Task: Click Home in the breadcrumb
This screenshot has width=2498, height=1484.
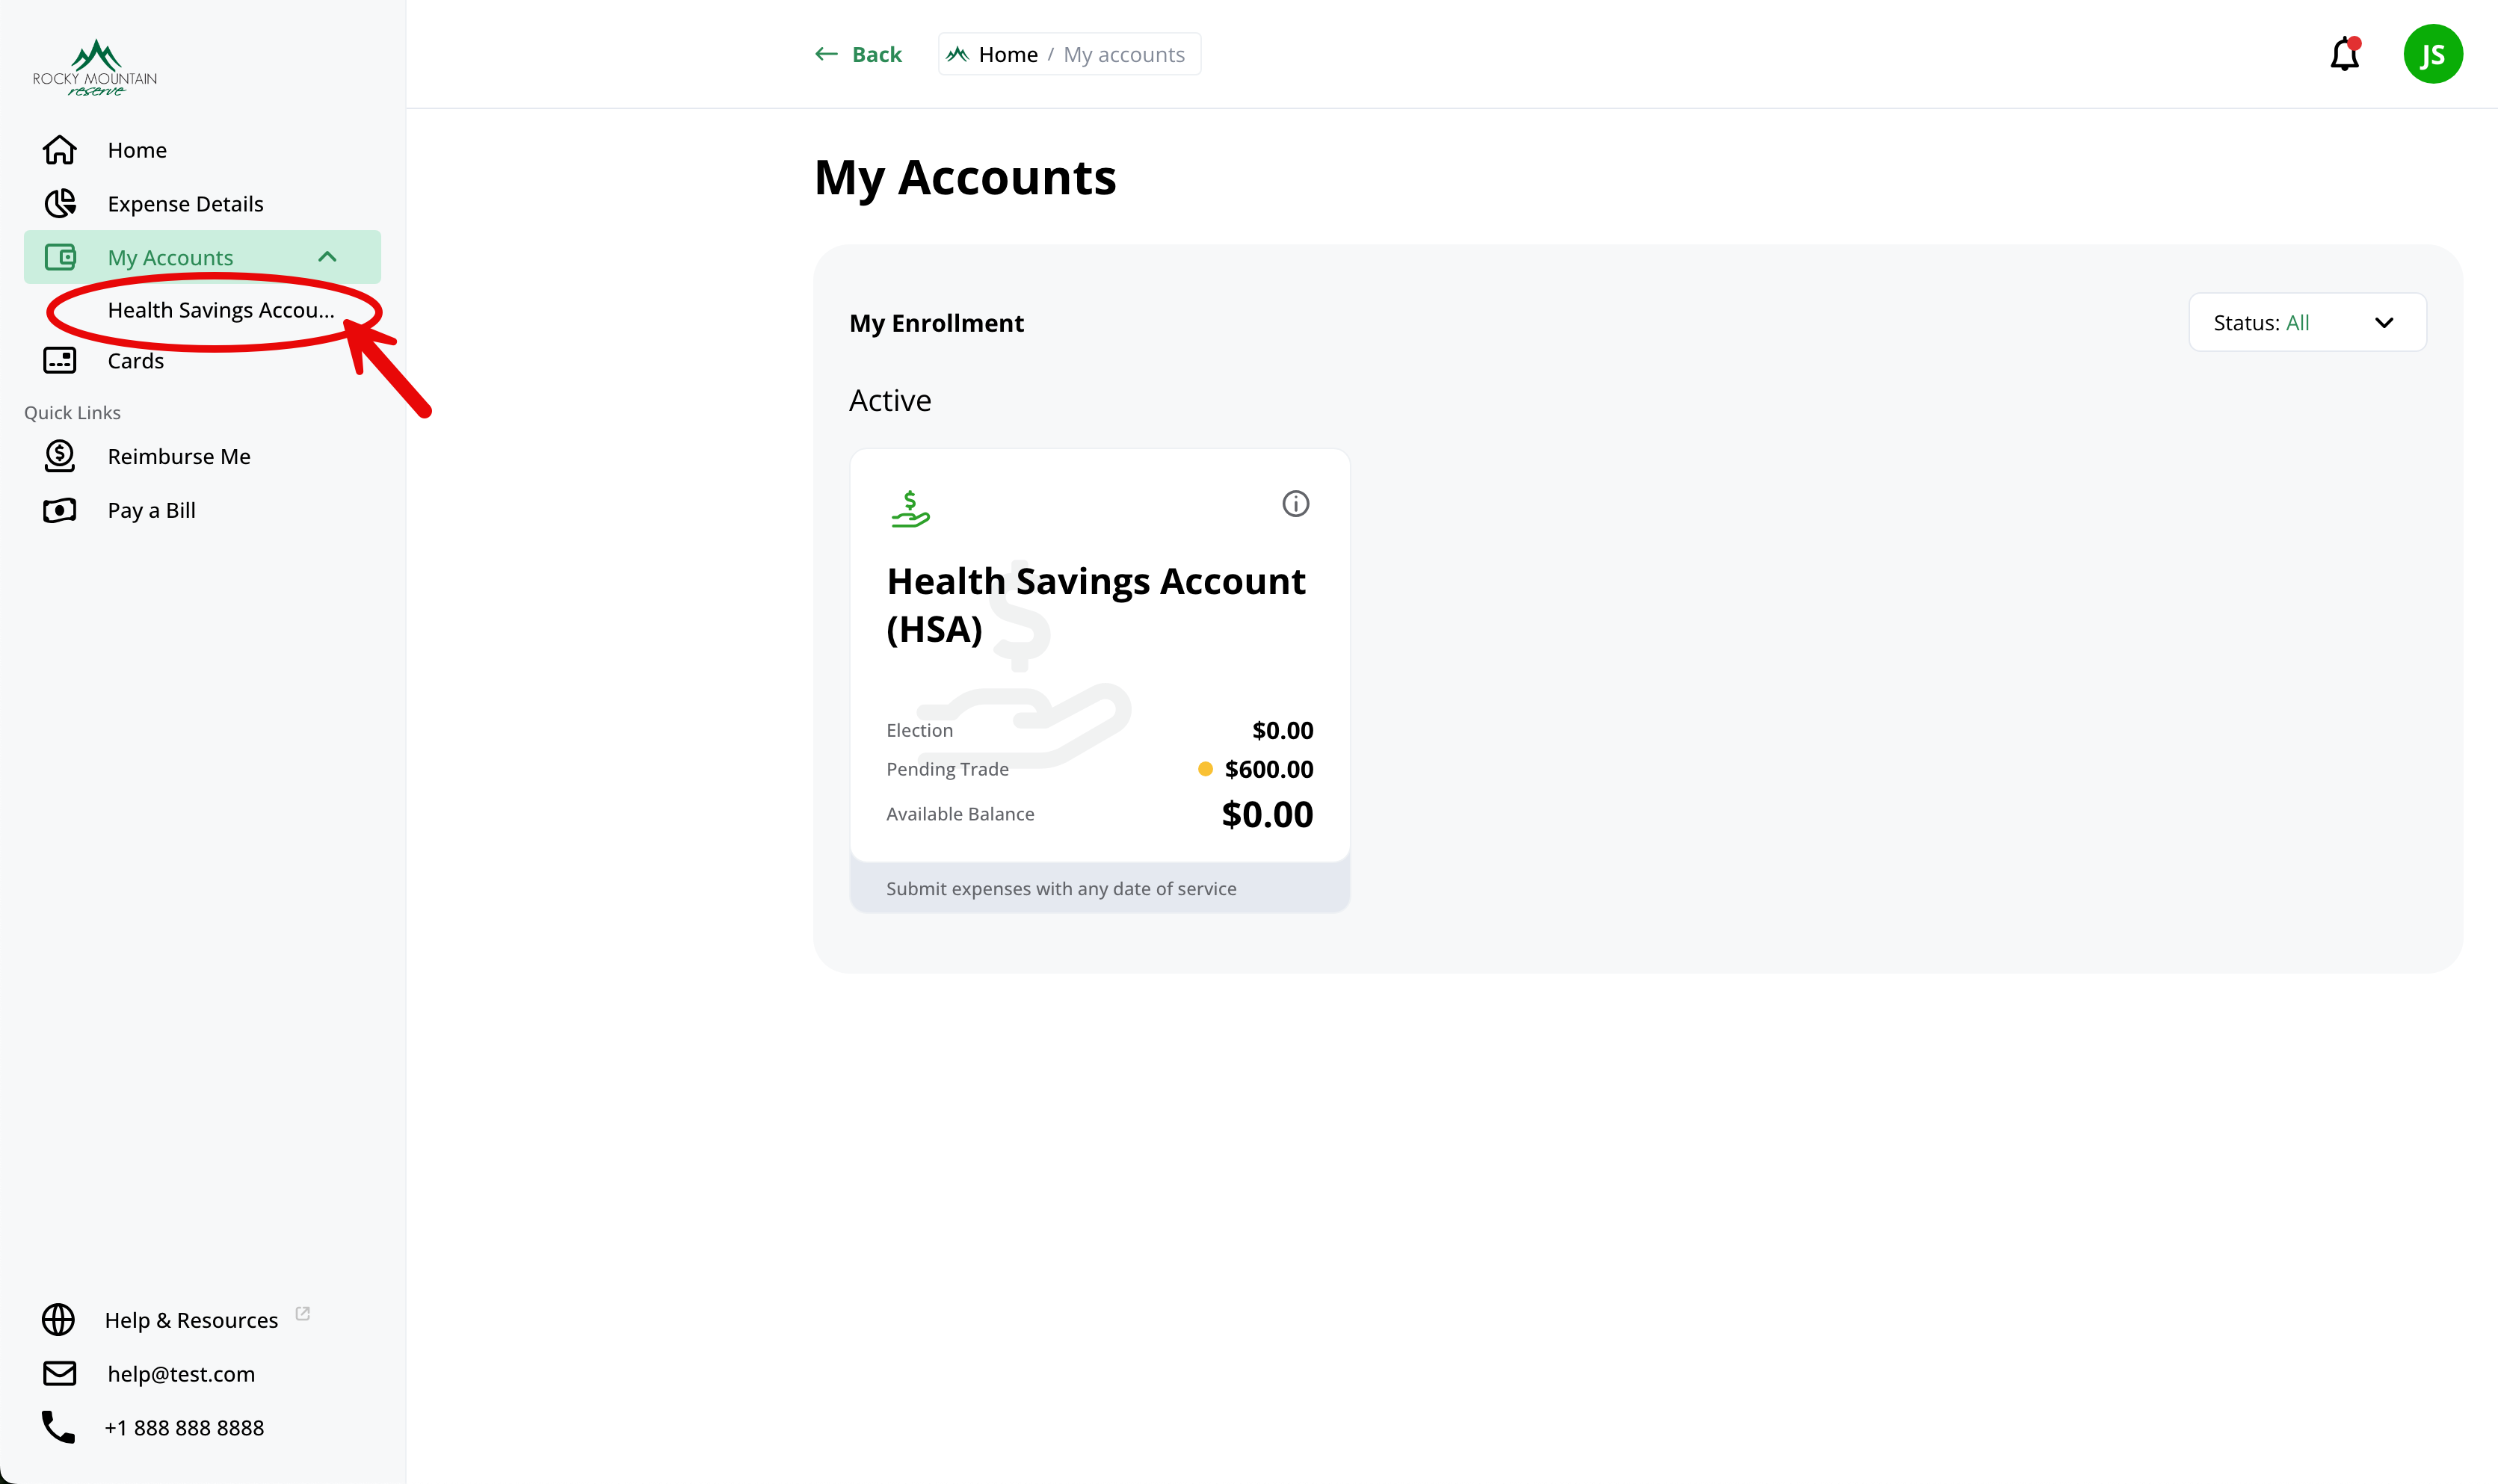Action: click(x=1008, y=55)
